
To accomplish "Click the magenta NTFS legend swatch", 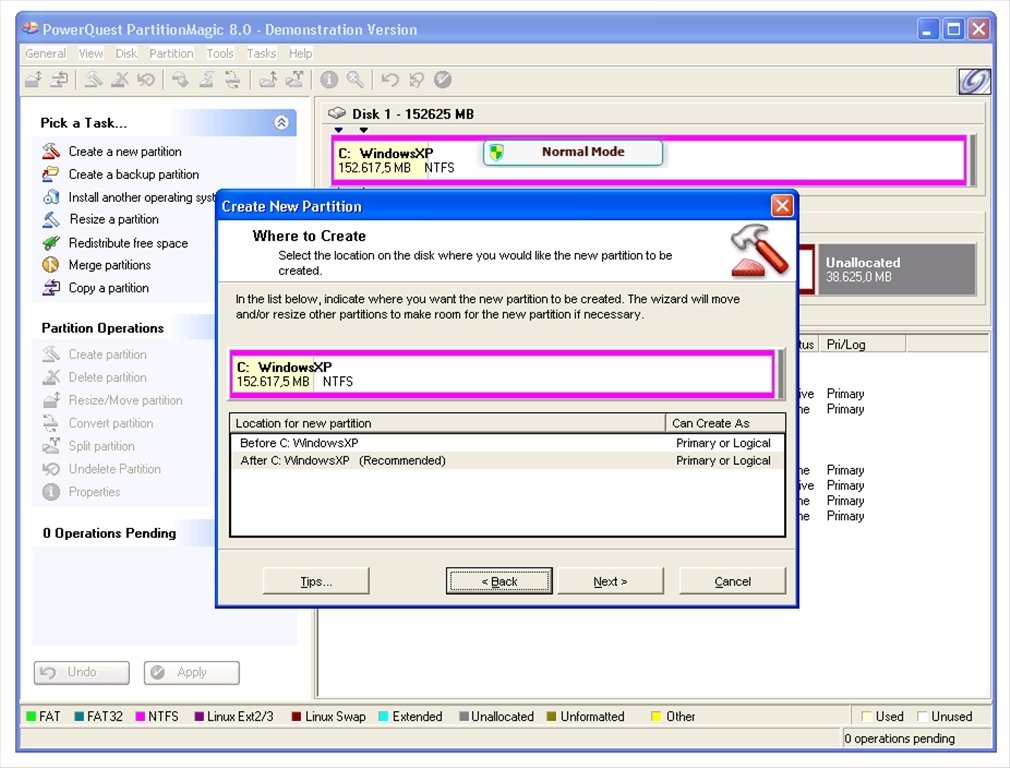I will click(x=140, y=716).
